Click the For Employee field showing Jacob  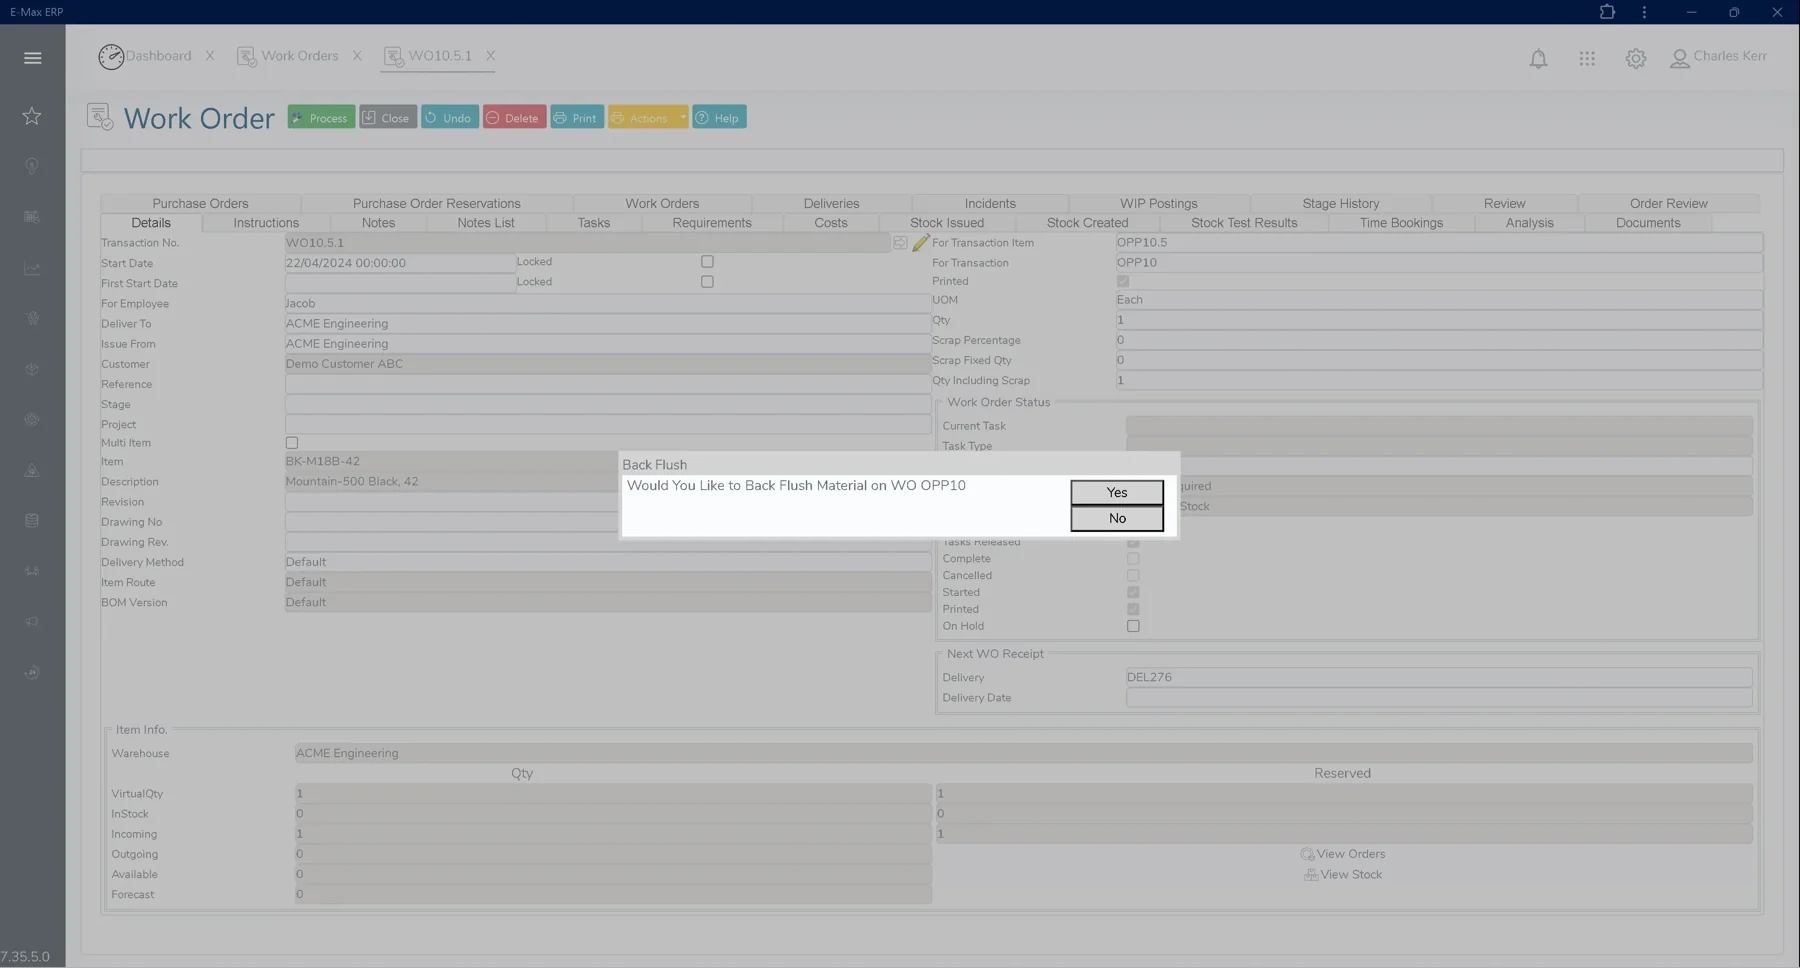tap(608, 303)
